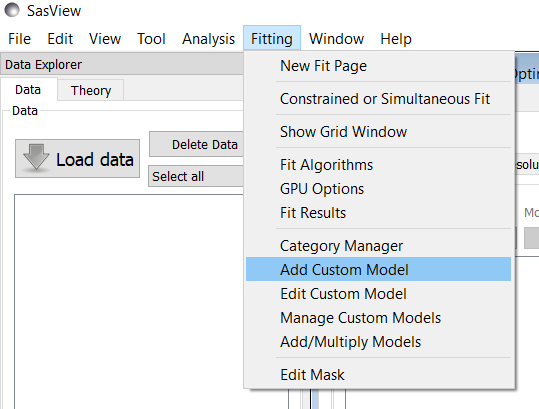Screen dimensions: 539x409
Task: Click inside the empty data list area
Action: coord(129,301)
